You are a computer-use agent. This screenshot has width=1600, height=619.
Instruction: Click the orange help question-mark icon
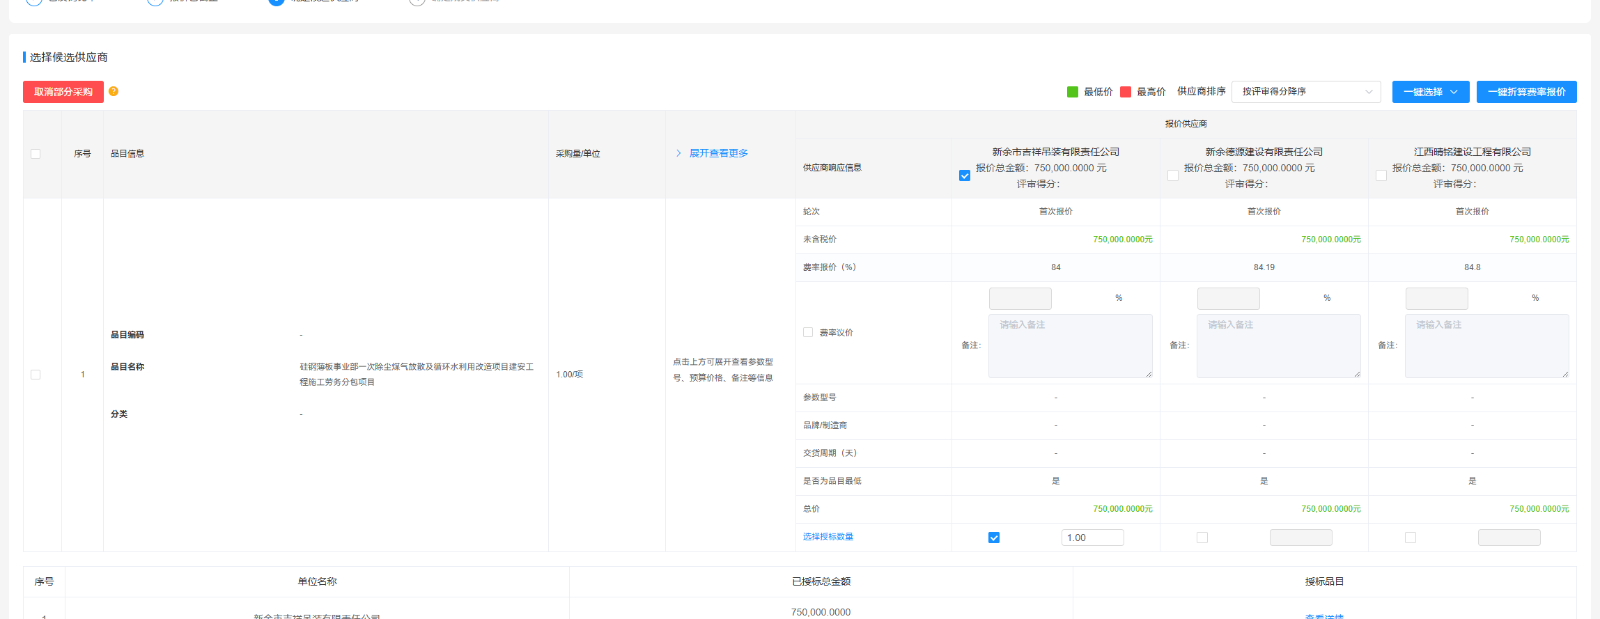tap(114, 91)
